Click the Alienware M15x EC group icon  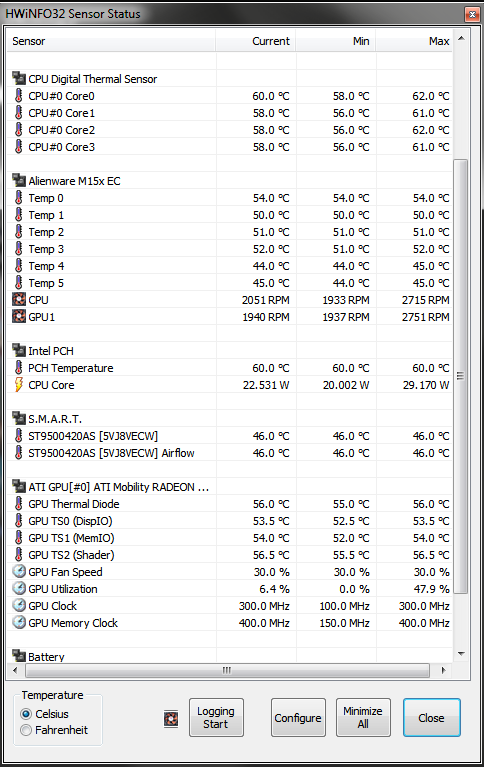(19, 180)
